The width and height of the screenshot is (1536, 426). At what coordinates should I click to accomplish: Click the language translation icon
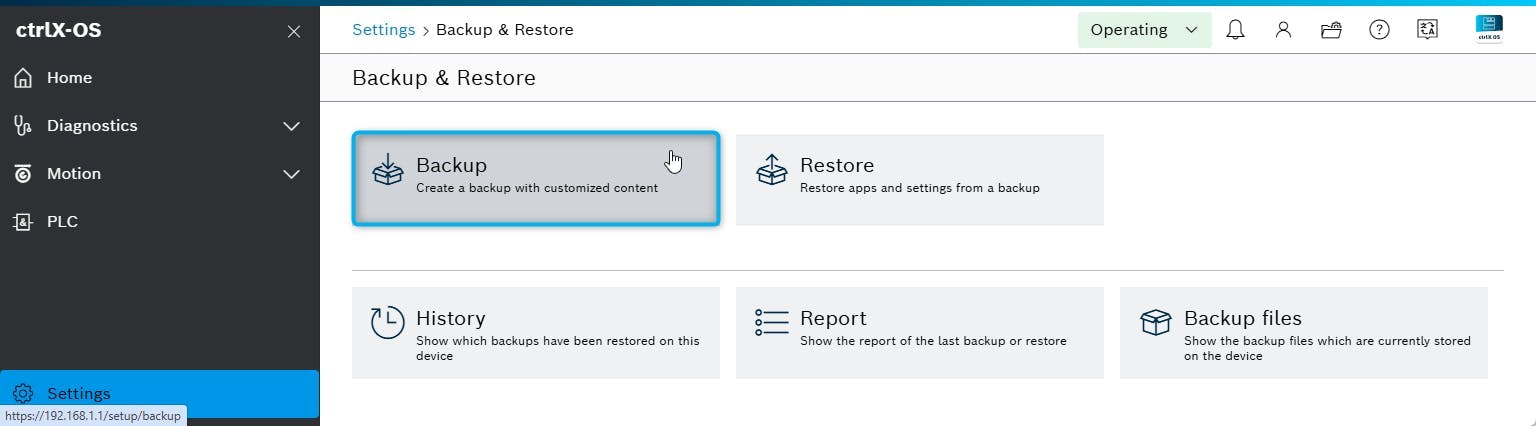click(1427, 30)
